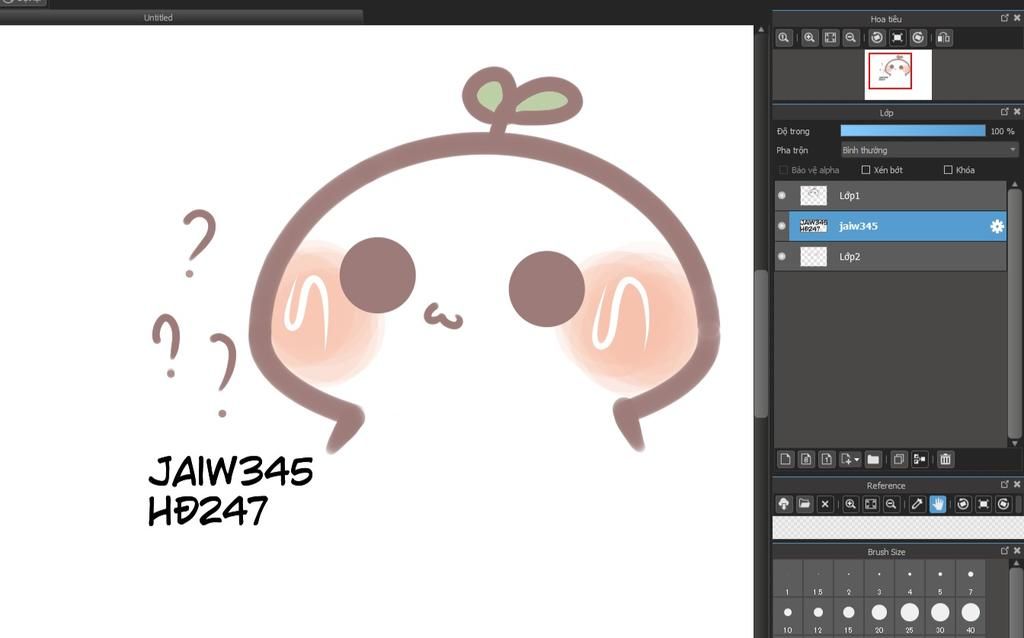Screen dimensions: 1024x638
Task: Close the Reference panel
Action: coord(1017,485)
